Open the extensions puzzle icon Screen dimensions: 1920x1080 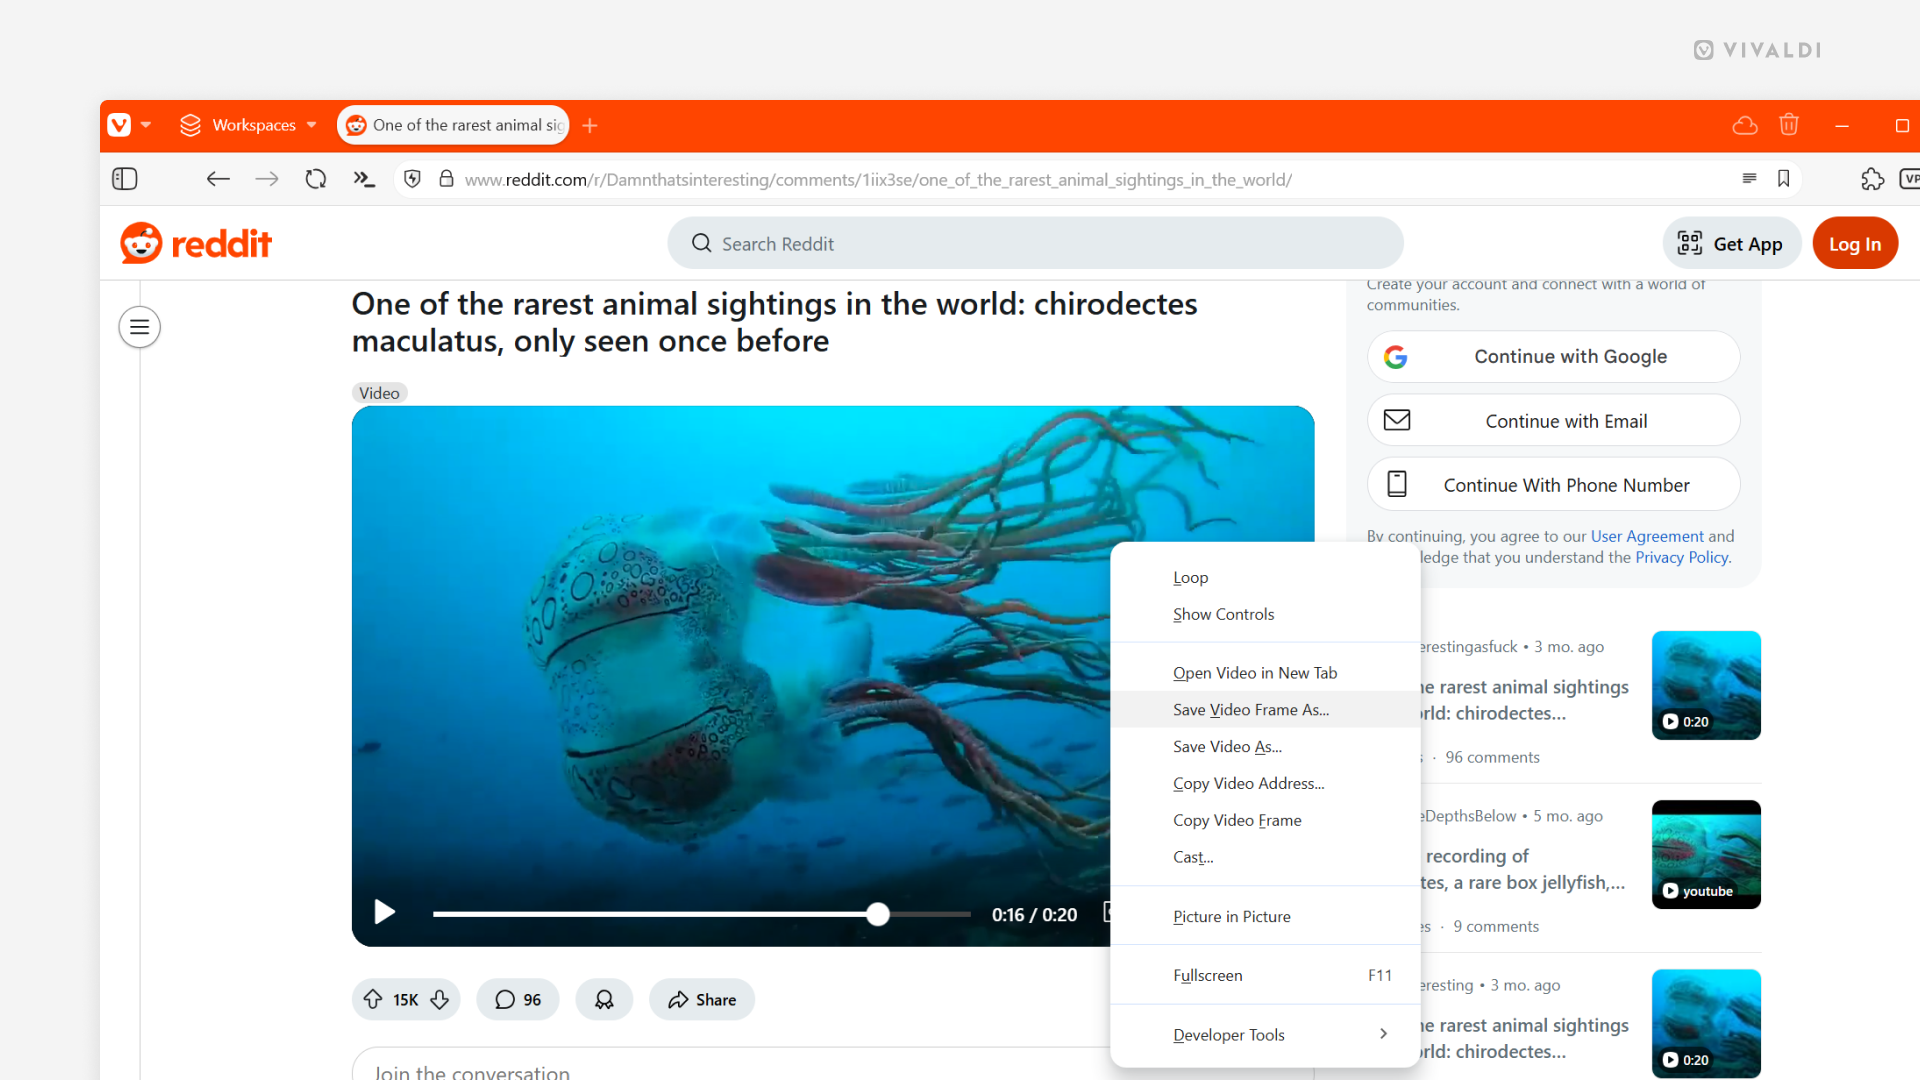1872,179
